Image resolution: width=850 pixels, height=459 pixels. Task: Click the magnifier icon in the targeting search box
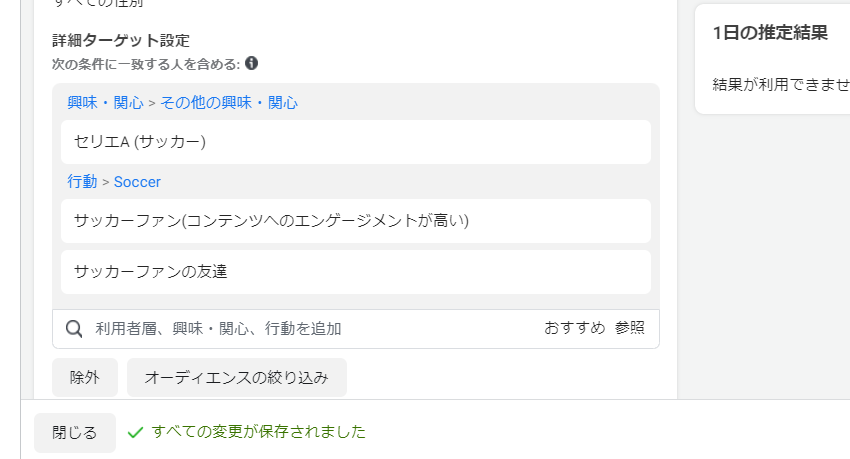tap(74, 329)
